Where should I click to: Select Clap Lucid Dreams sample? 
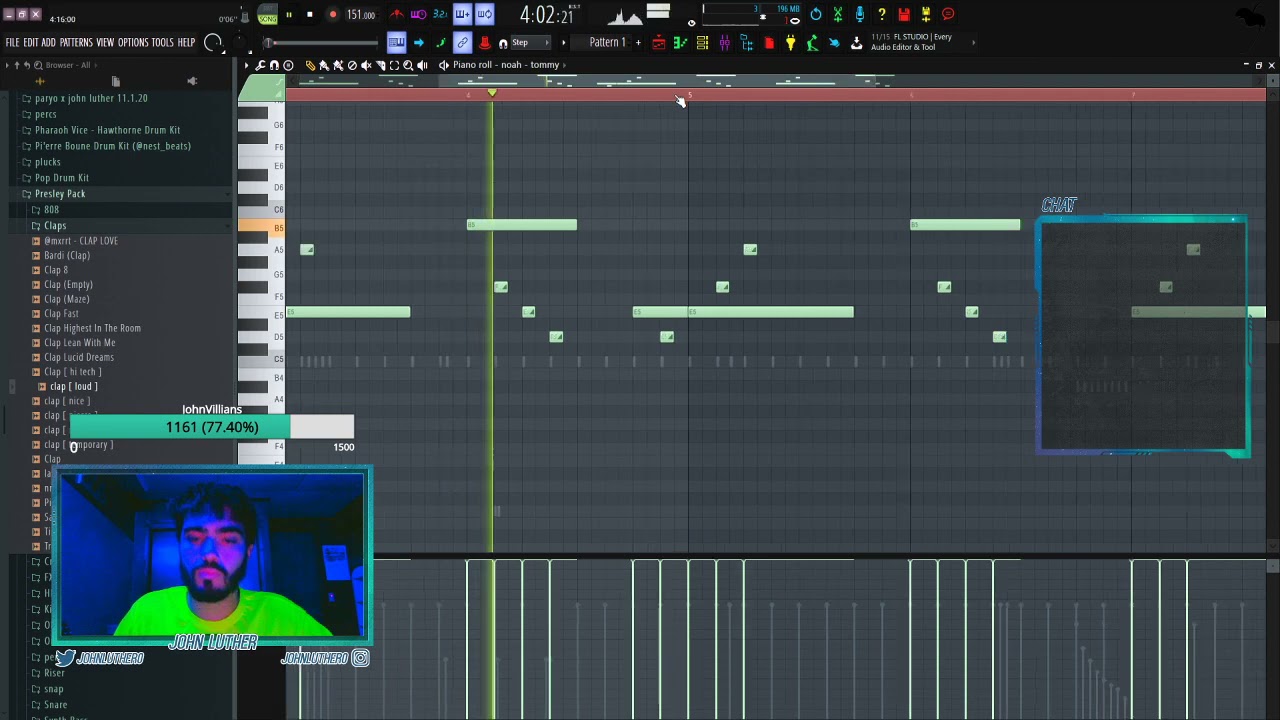coord(79,357)
